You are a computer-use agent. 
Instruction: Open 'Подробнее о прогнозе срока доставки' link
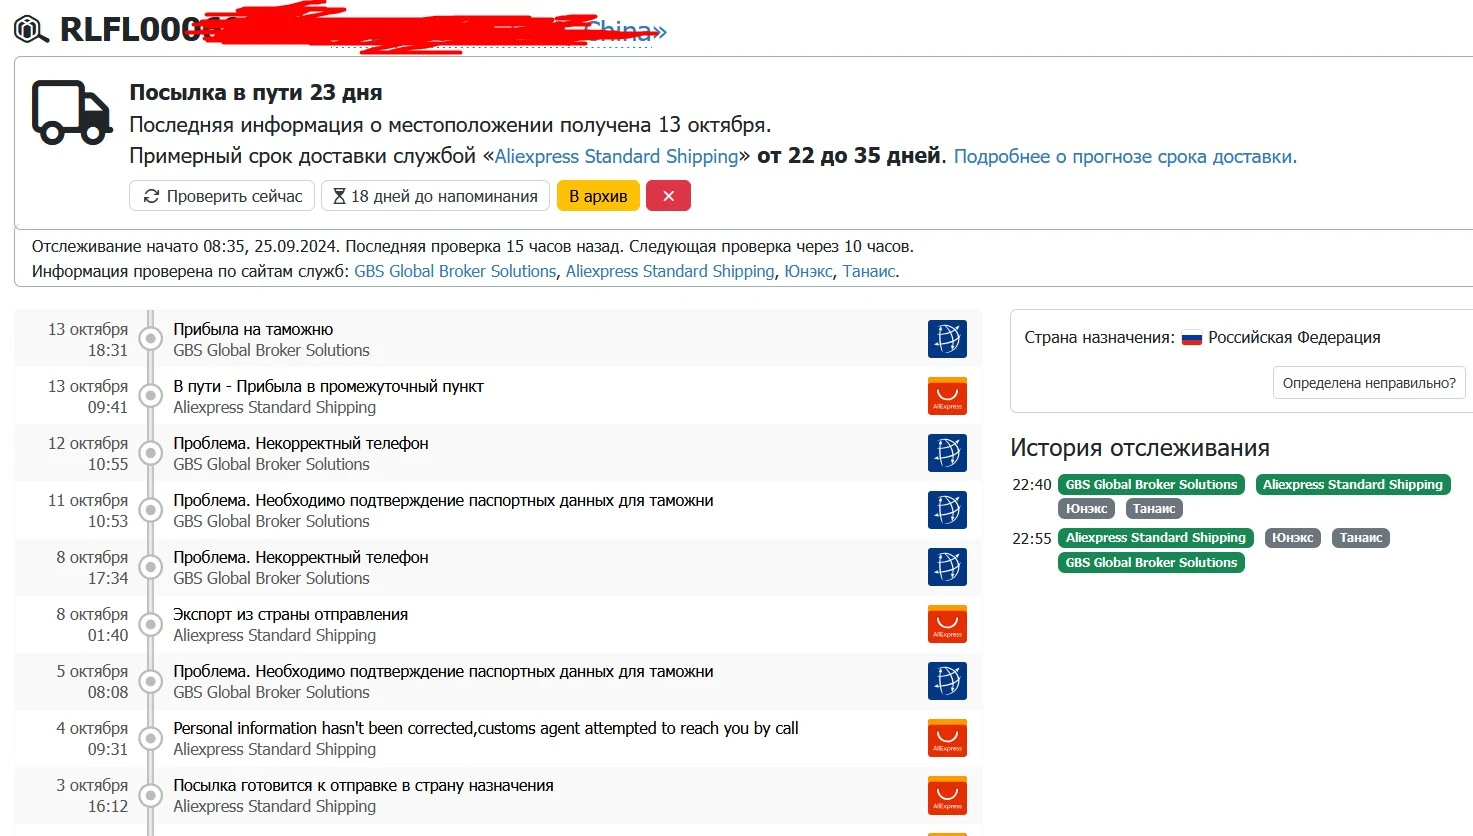pyautogui.click(x=1125, y=156)
